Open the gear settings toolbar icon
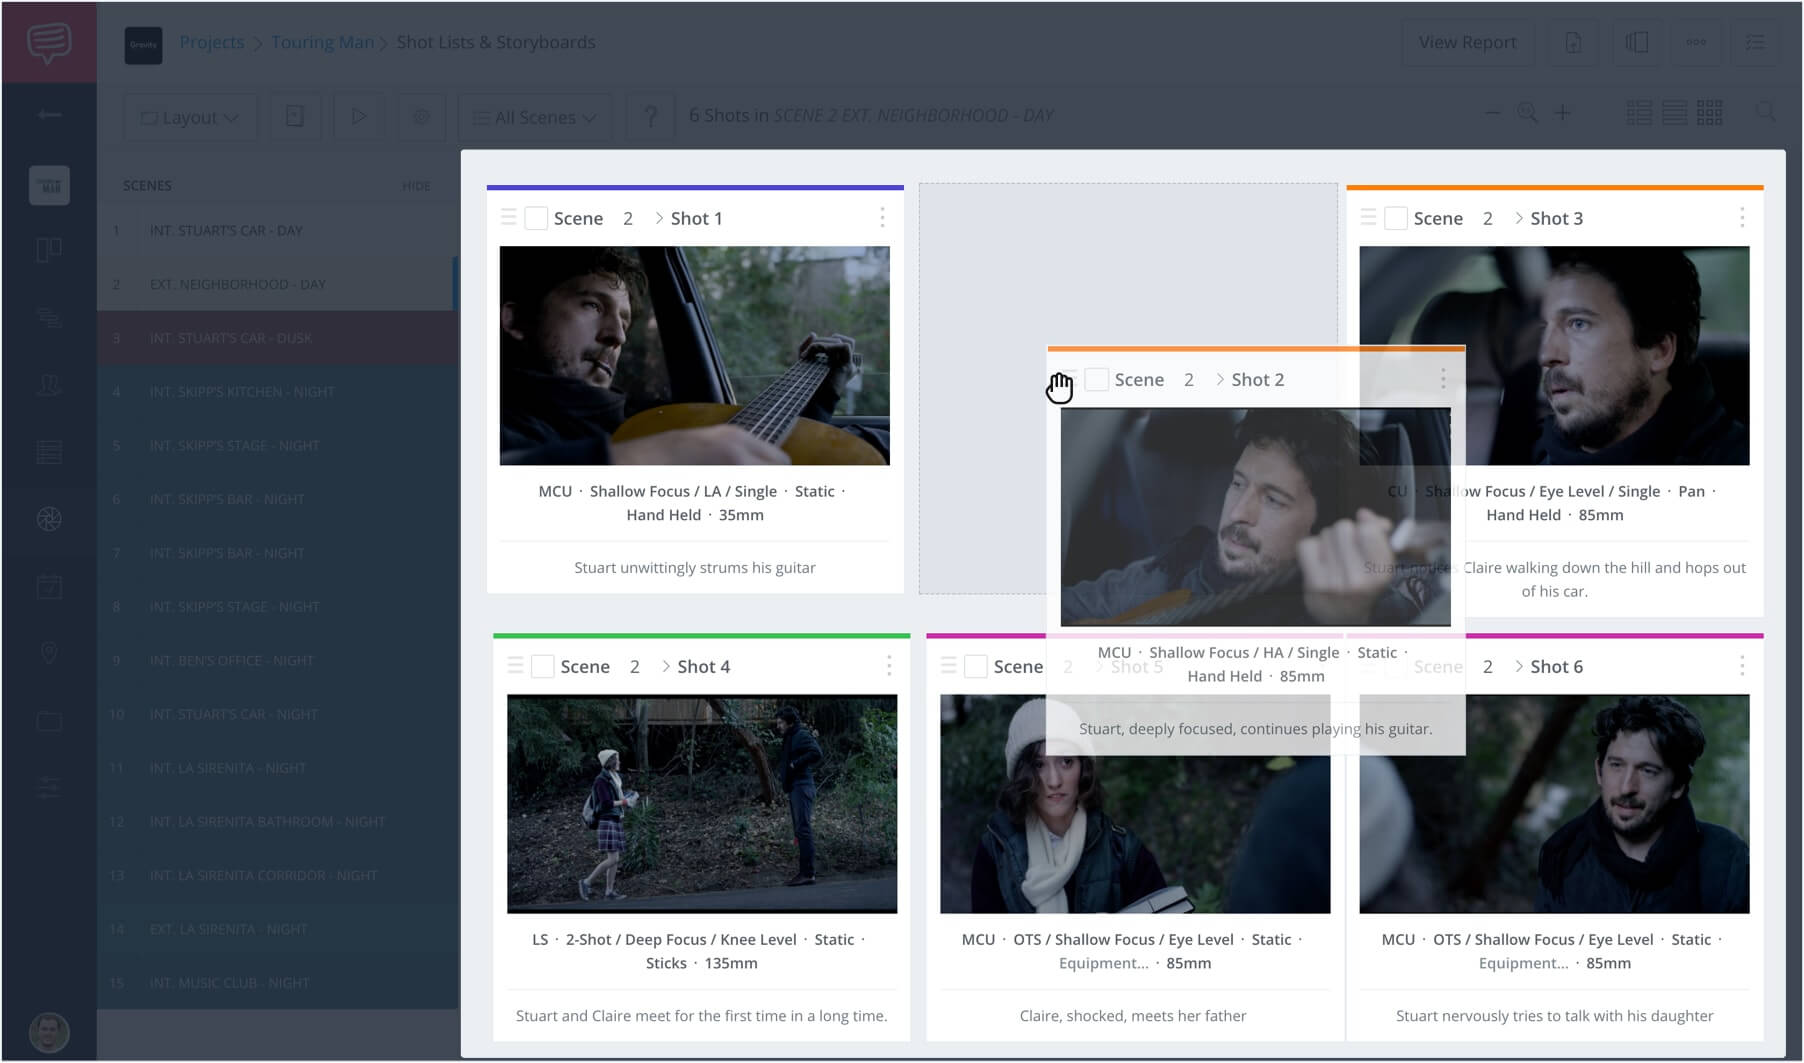 pos(421,117)
